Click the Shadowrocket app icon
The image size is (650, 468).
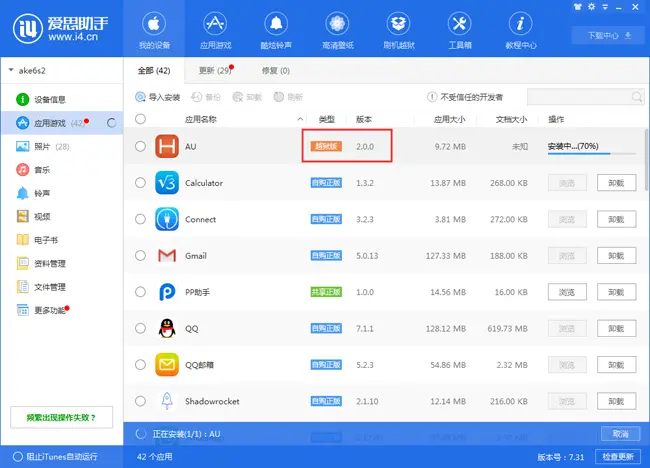[167, 401]
